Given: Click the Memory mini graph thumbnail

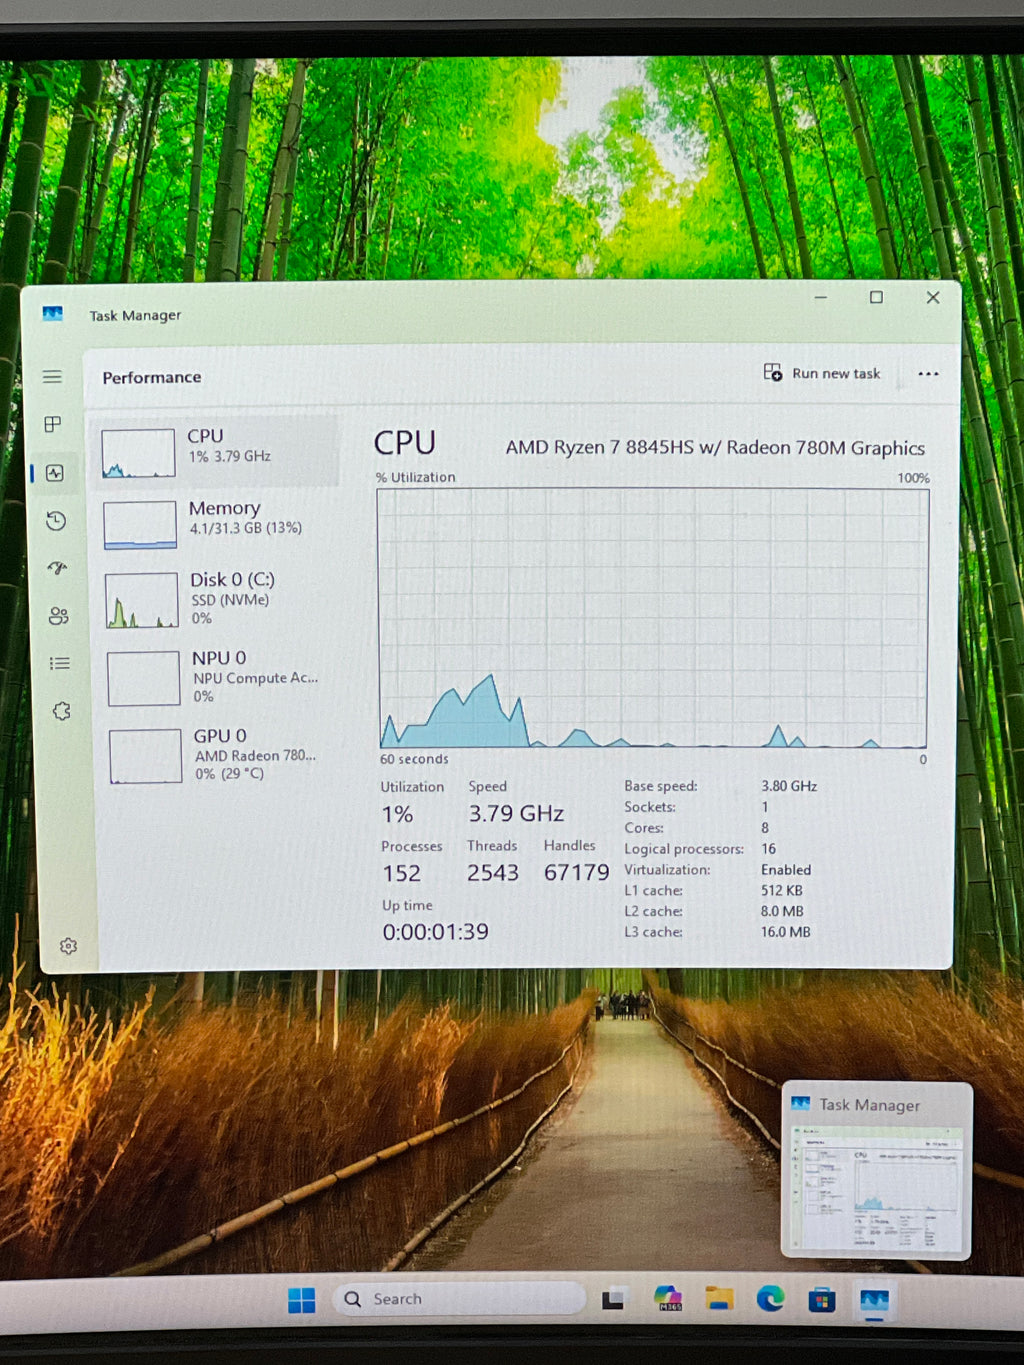Looking at the screenshot, I should (140, 525).
